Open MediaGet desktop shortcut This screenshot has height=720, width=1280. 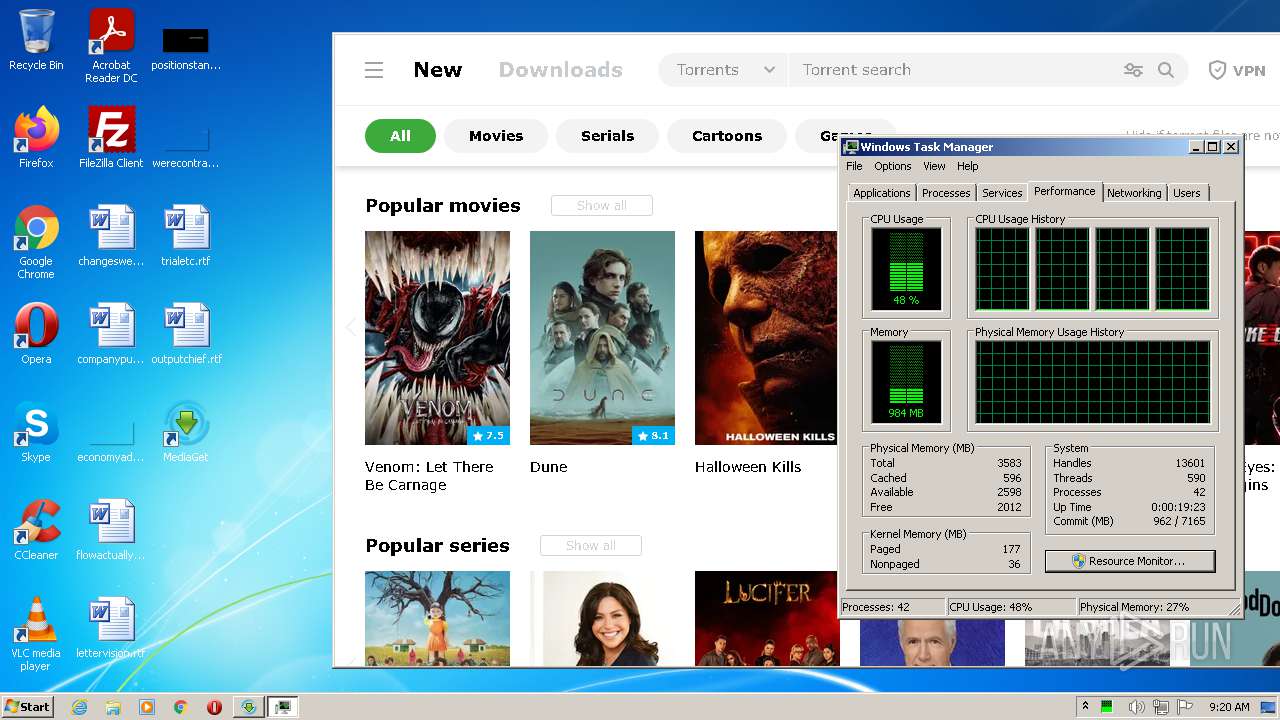(x=186, y=432)
